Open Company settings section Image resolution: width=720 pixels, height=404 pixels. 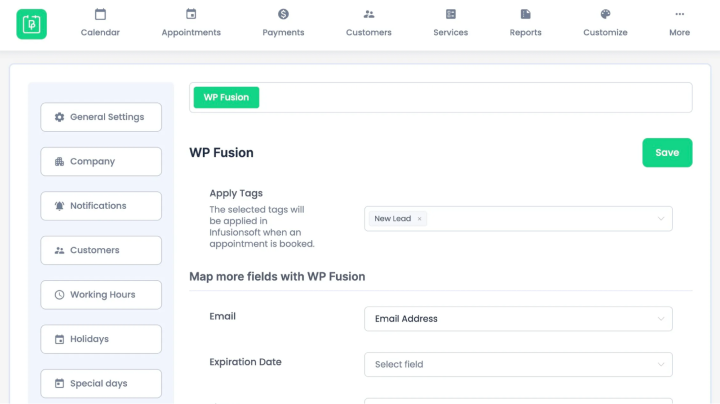point(101,162)
